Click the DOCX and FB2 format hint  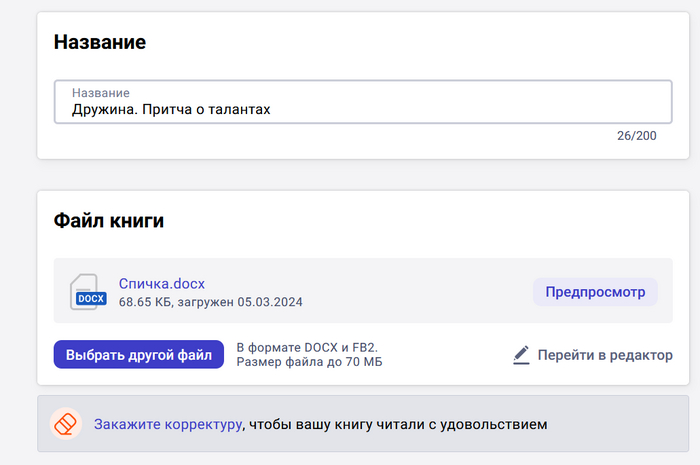click(x=300, y=347)
